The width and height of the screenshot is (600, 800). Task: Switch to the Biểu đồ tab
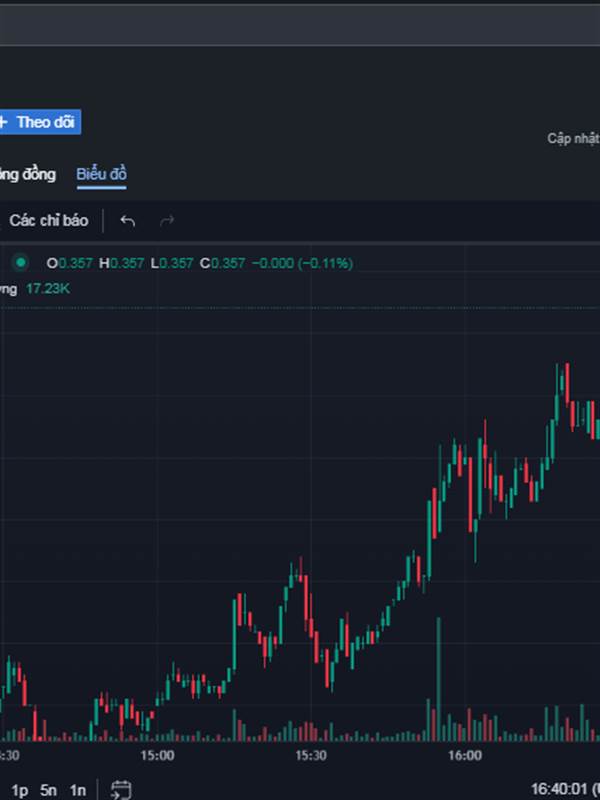tap(102, 174)
